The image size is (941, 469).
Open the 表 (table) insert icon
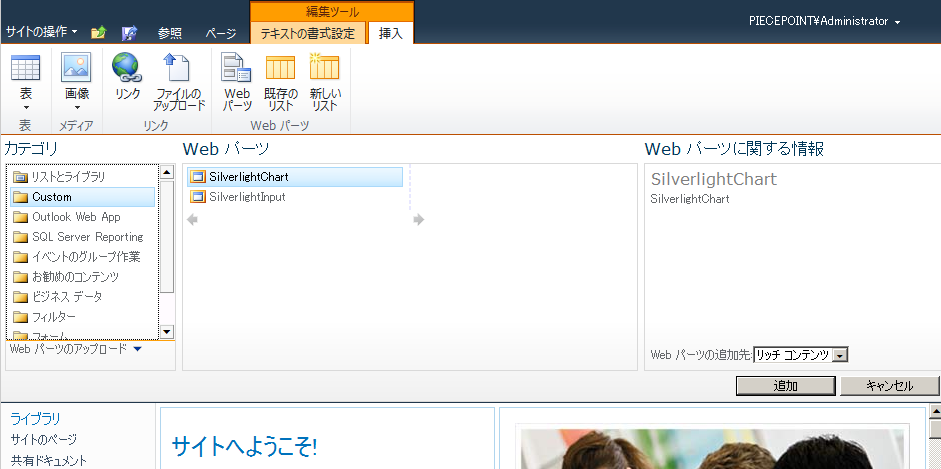pos(26,67)
